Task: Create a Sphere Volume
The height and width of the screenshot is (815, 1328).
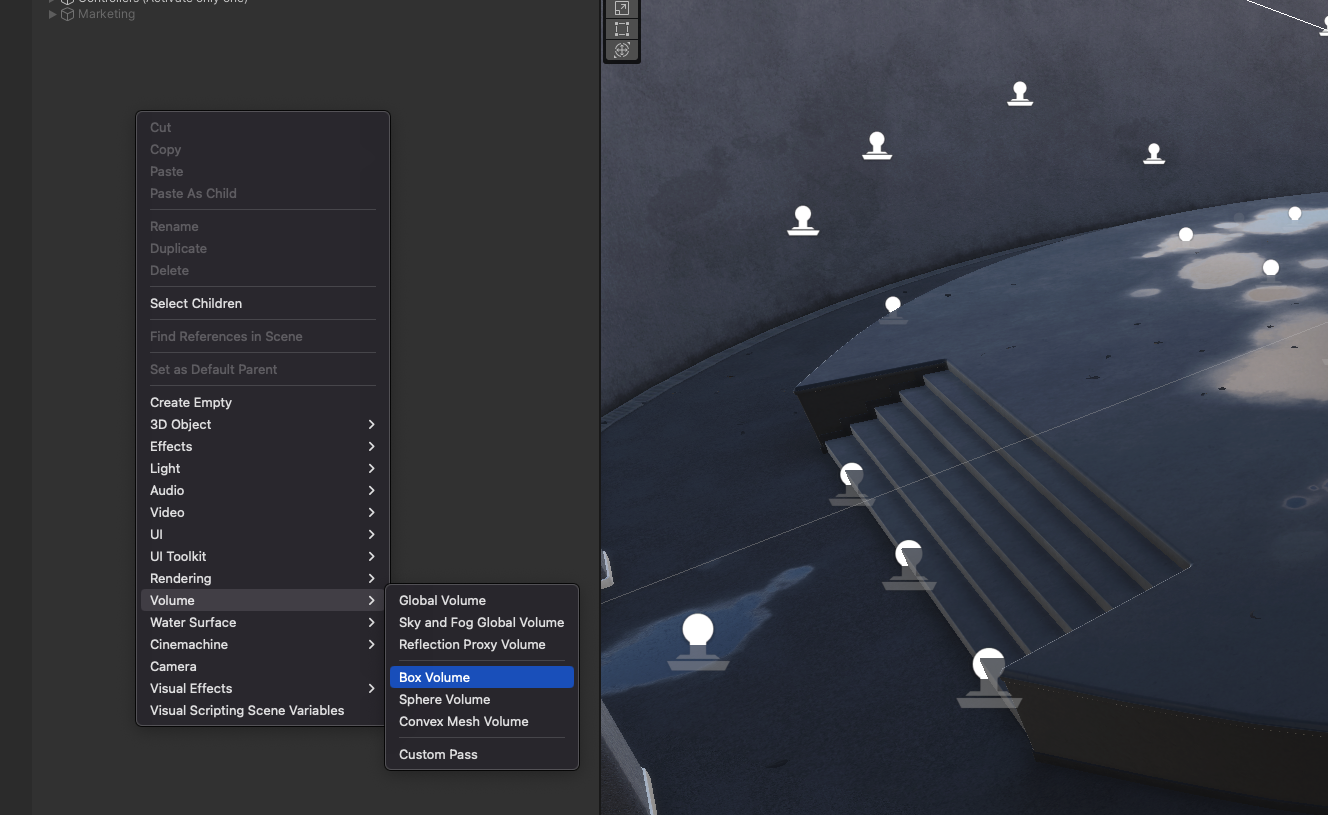Action: click(482, 699)
